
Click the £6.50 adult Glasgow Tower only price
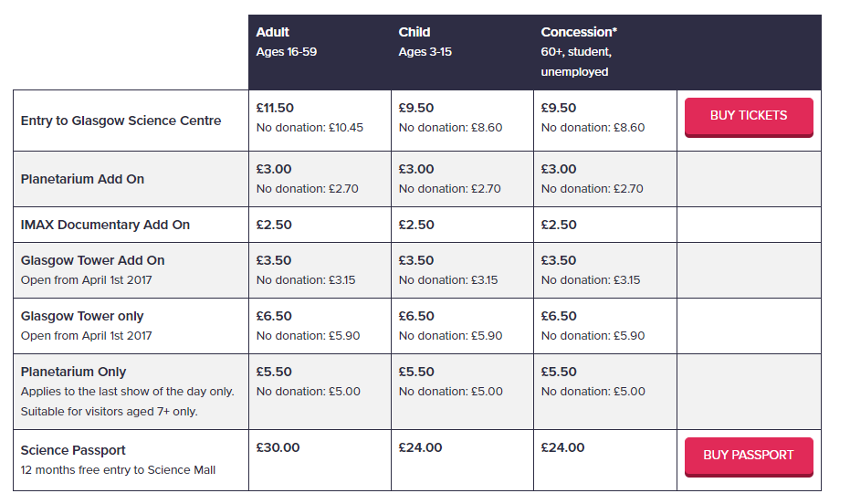(274, 316)
